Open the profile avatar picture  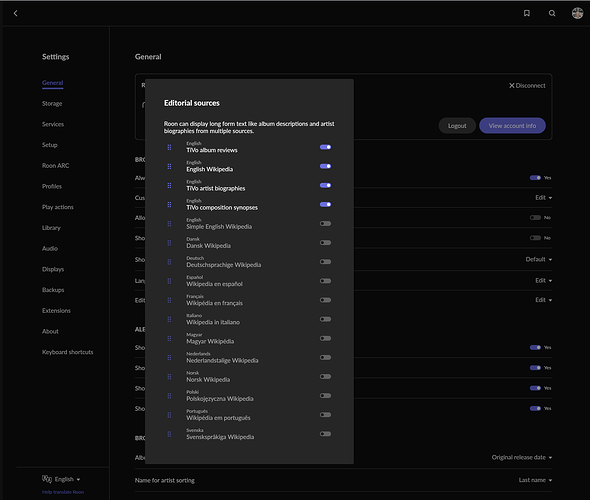pos(577,13)
